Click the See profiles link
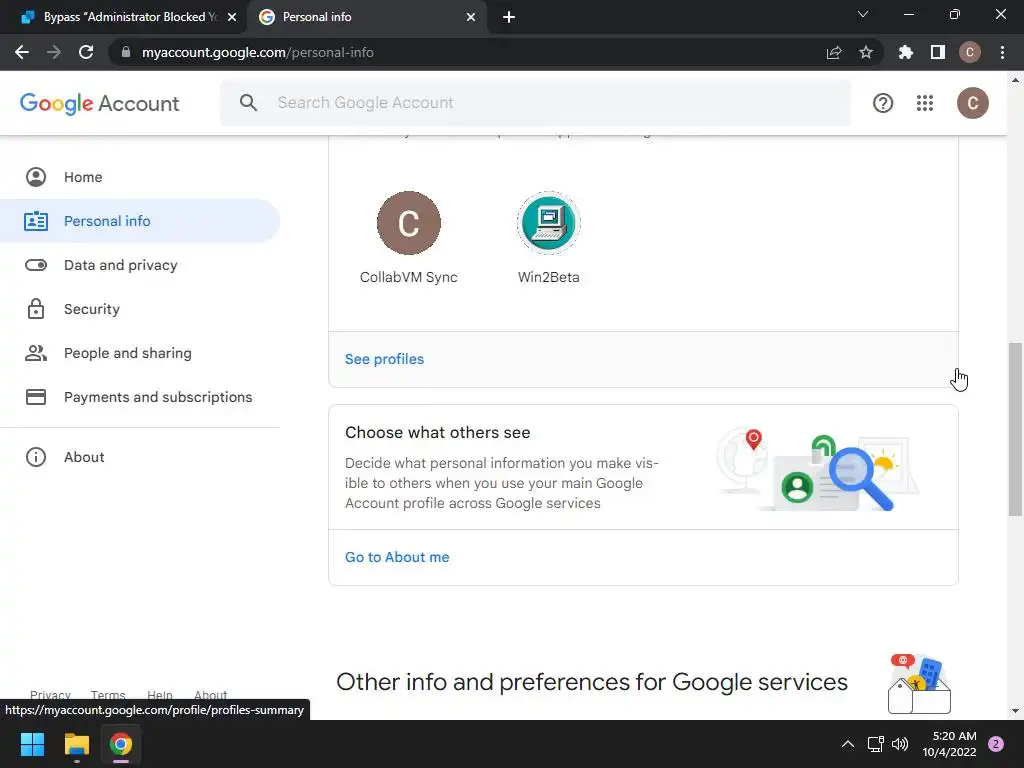This screenshot has width=1024, height=768. pos(384,359)
